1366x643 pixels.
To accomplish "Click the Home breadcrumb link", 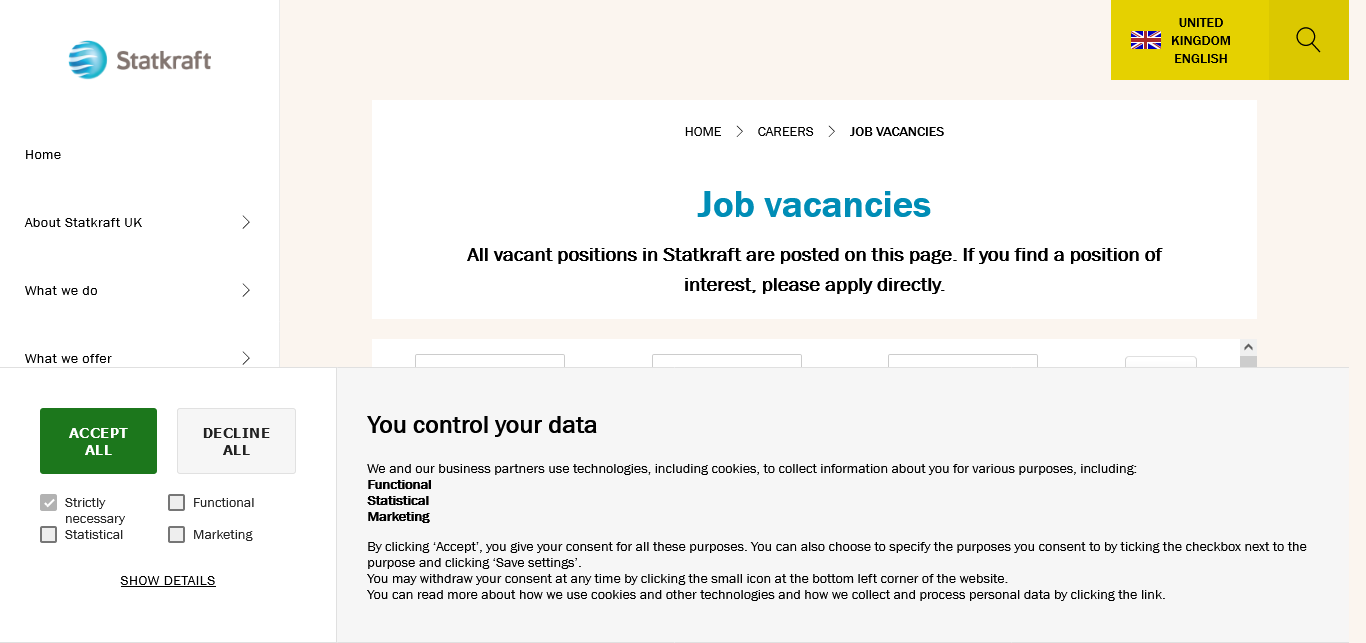I will (x=702, y=132).
